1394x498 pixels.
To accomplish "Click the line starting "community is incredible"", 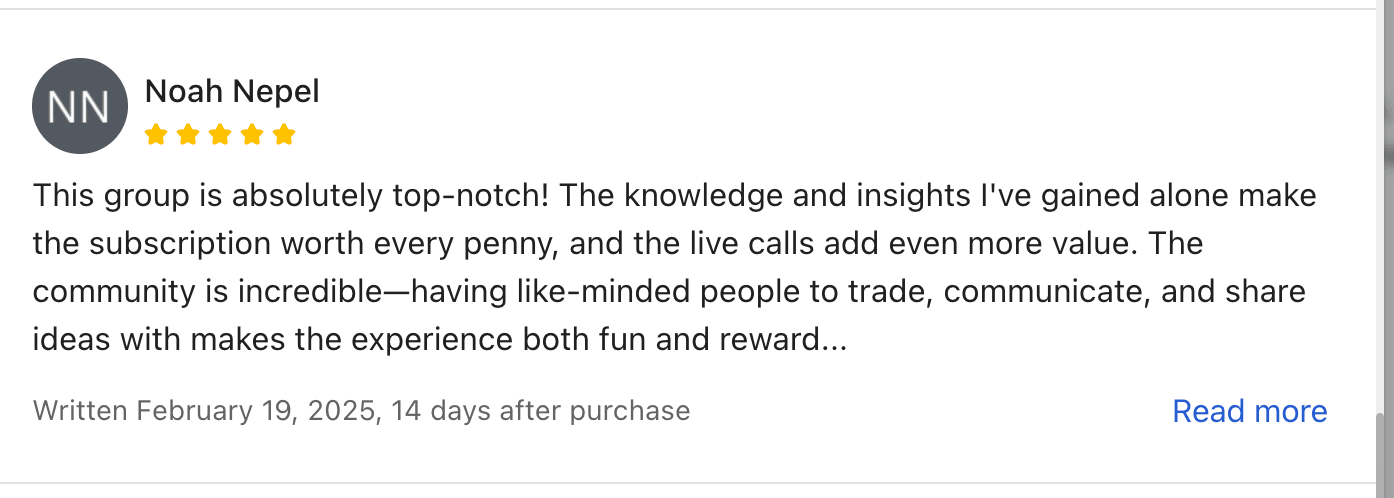I will (669, 292).
